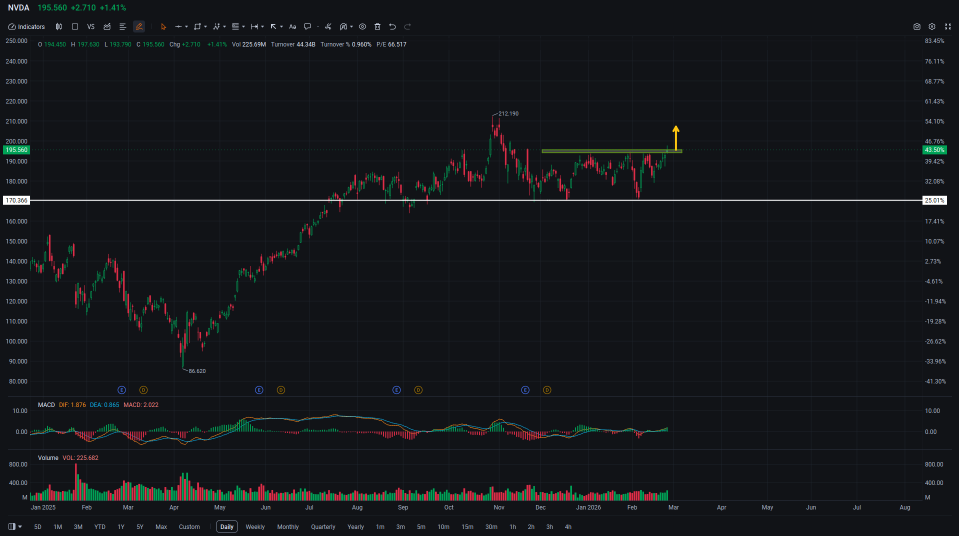Click the NVDA ticker symbol title
The image size is (959, 536).
[18, 8]
